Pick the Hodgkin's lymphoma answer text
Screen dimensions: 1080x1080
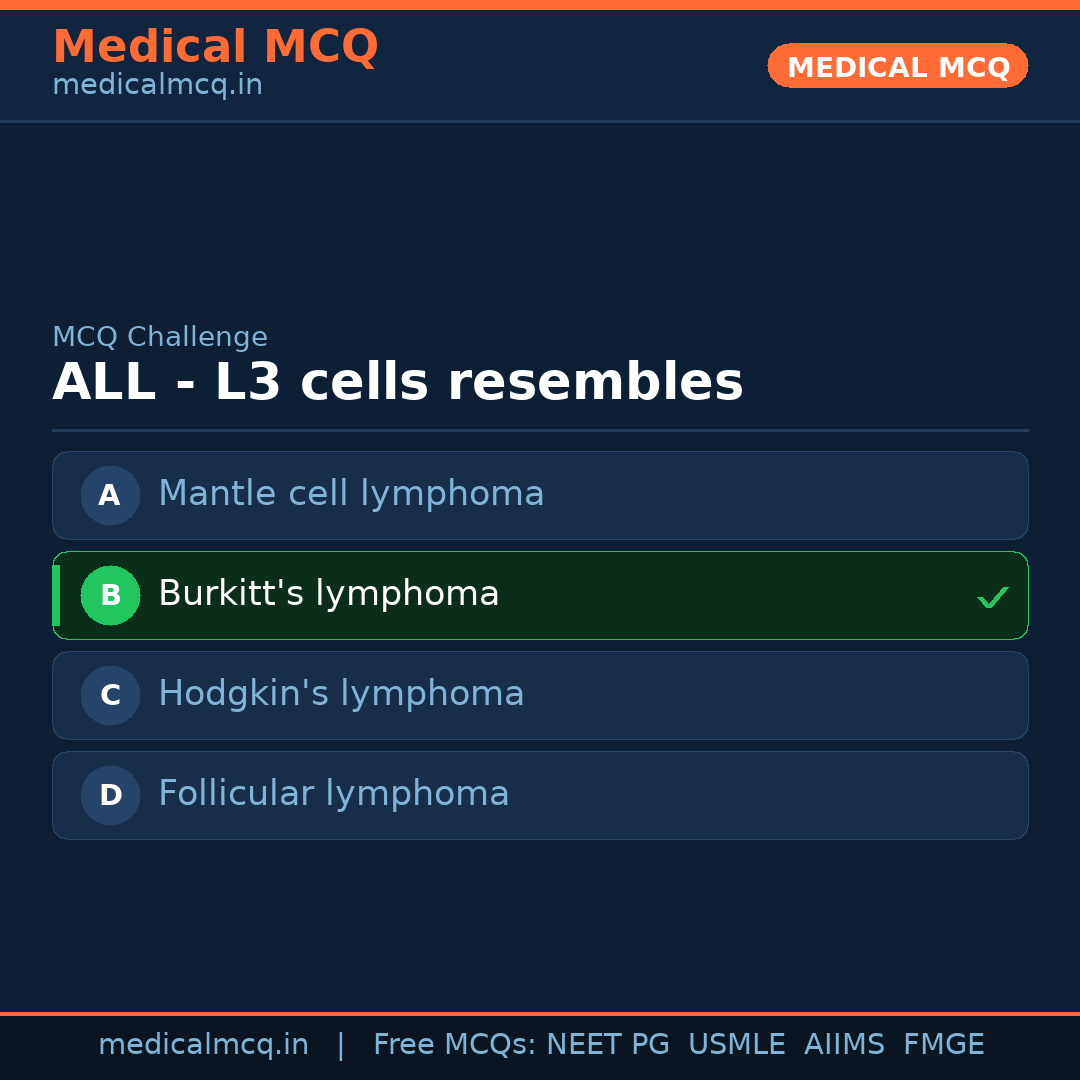click(x=341, y=694)
